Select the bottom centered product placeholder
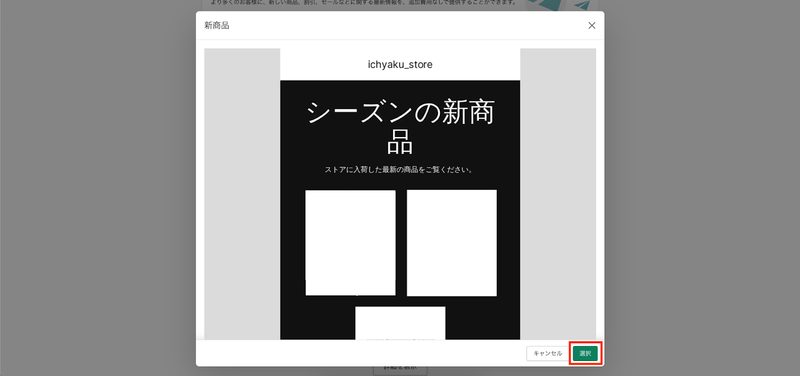 click(x=400, y=323)
